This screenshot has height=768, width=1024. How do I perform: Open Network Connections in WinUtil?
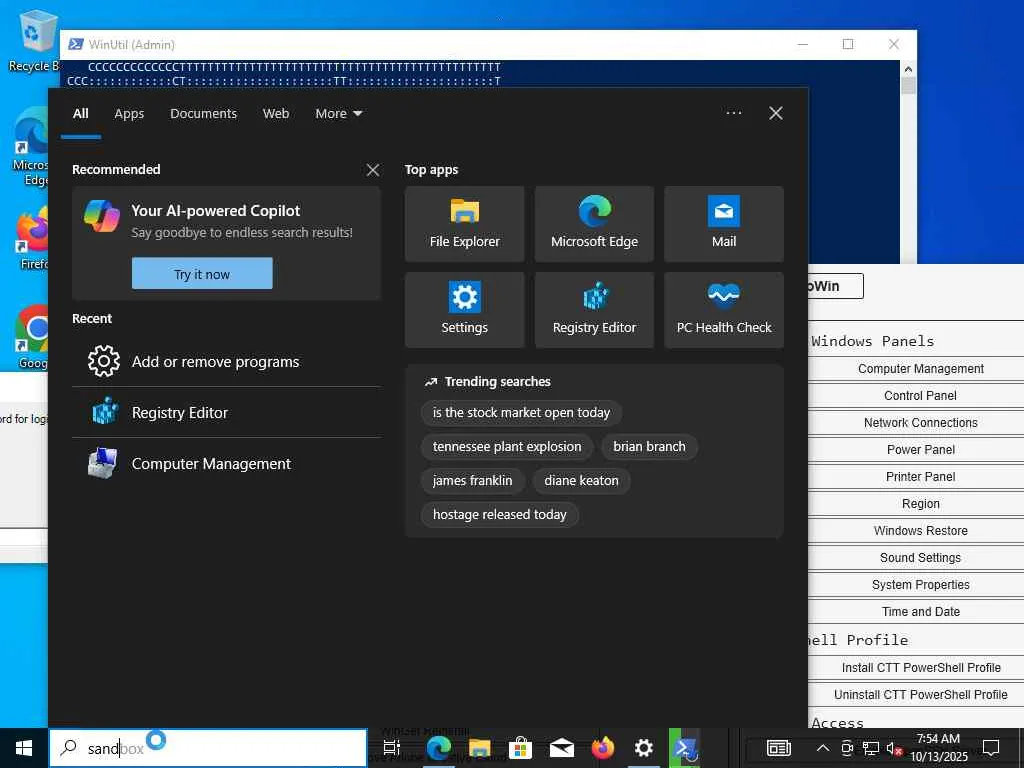point(920,423)
